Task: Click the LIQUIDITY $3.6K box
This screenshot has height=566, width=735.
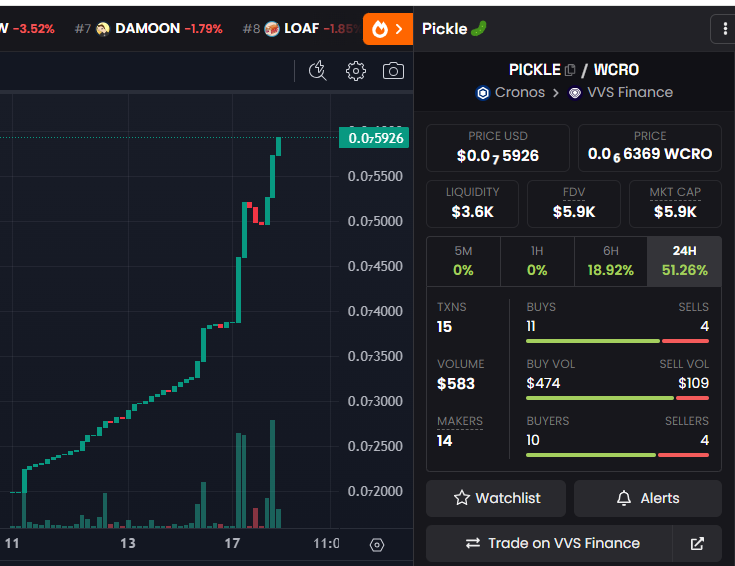Action: click(x=472, y=204)
